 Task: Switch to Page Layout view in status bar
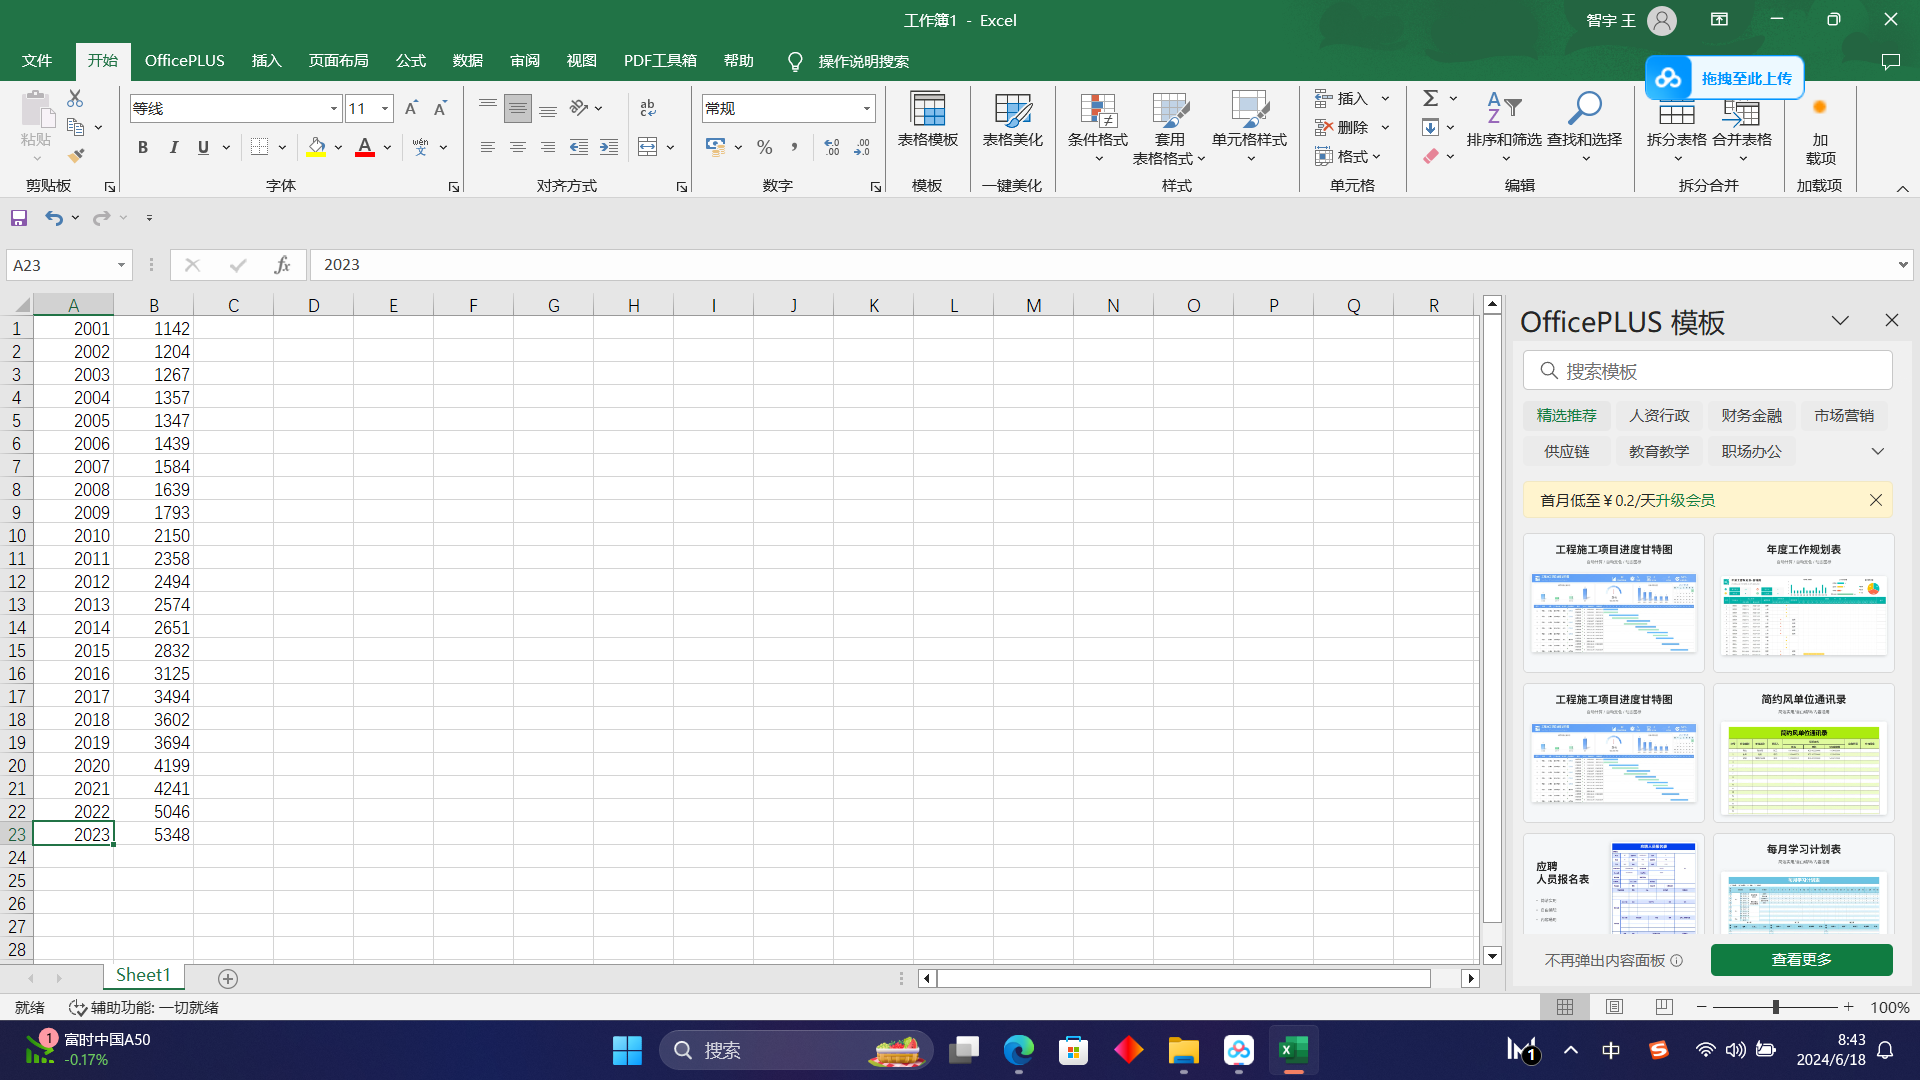[x=1614, y=1007]
